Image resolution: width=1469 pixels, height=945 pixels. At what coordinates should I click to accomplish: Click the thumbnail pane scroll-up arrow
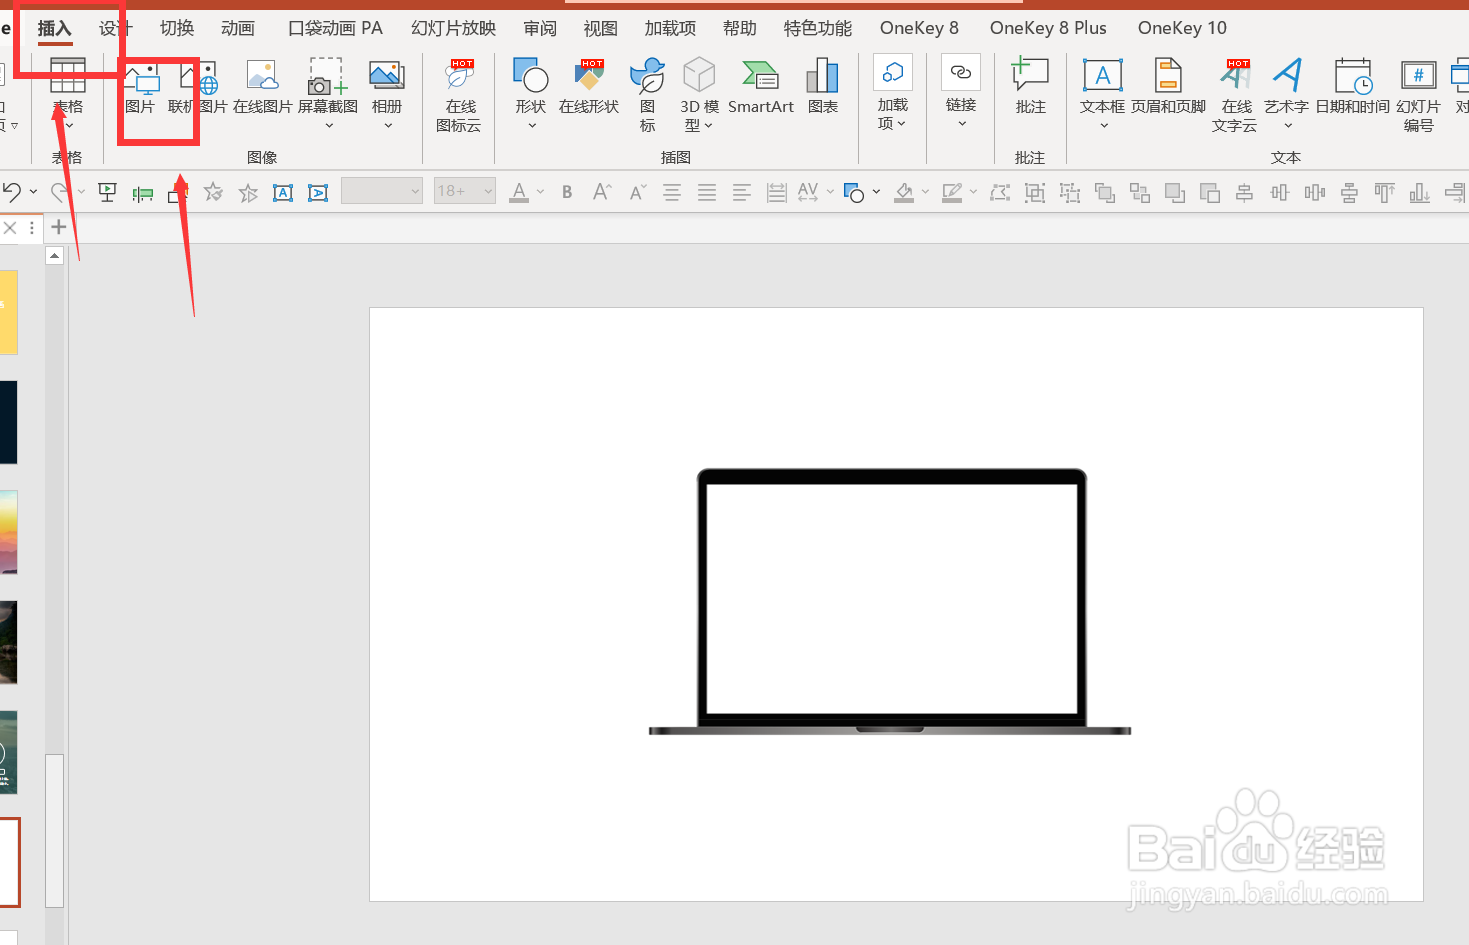pyautogui.click(x=55, y=256)
